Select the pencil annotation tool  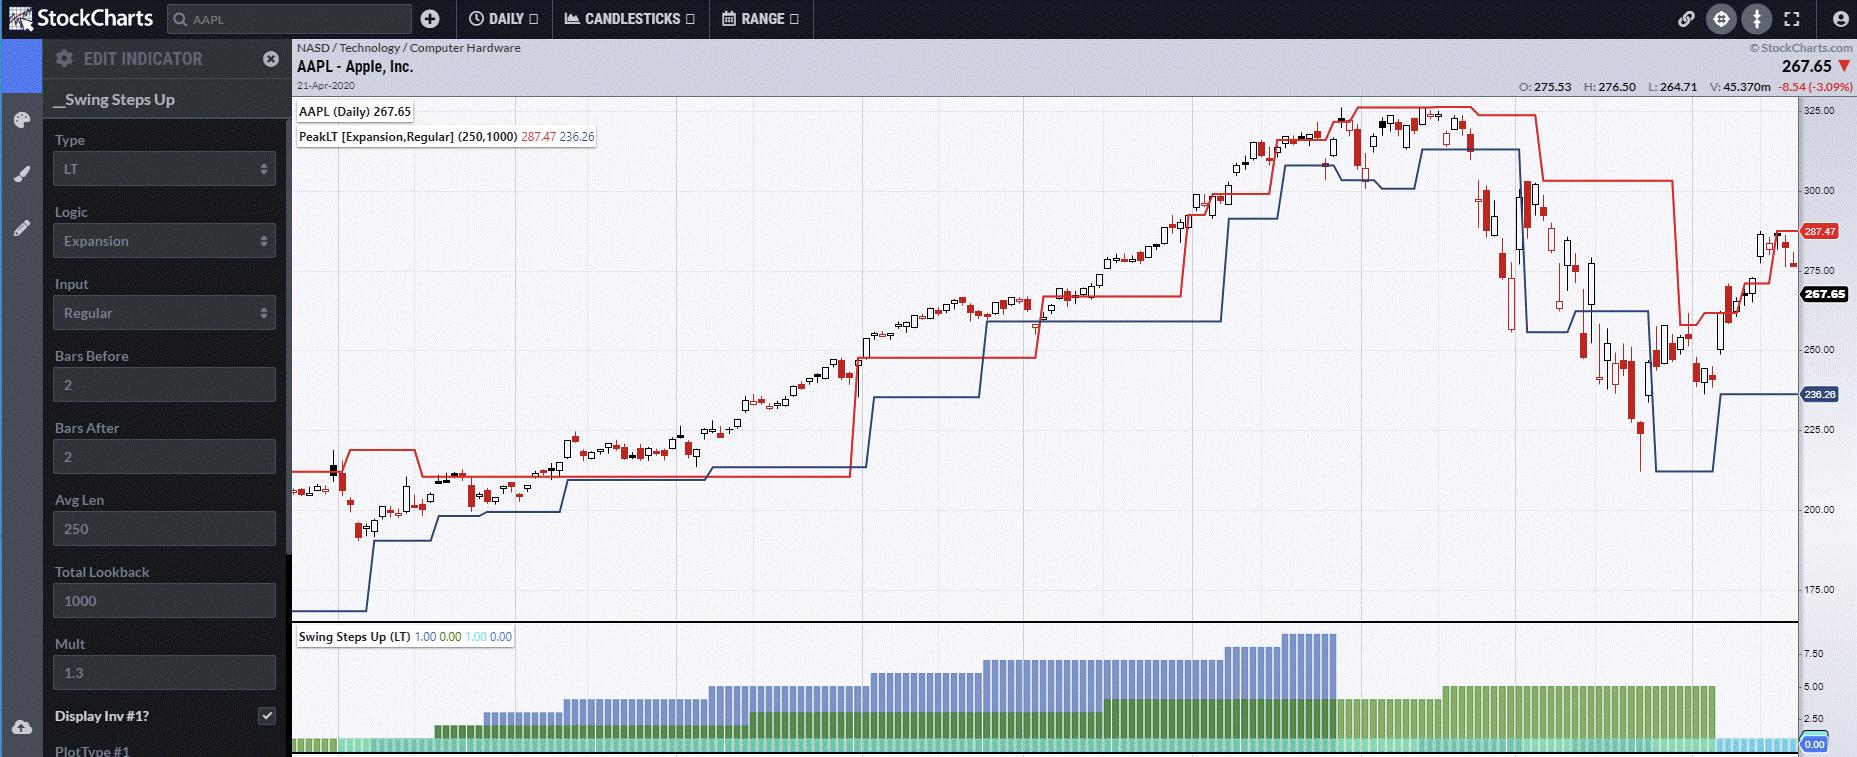pos(21,229)
